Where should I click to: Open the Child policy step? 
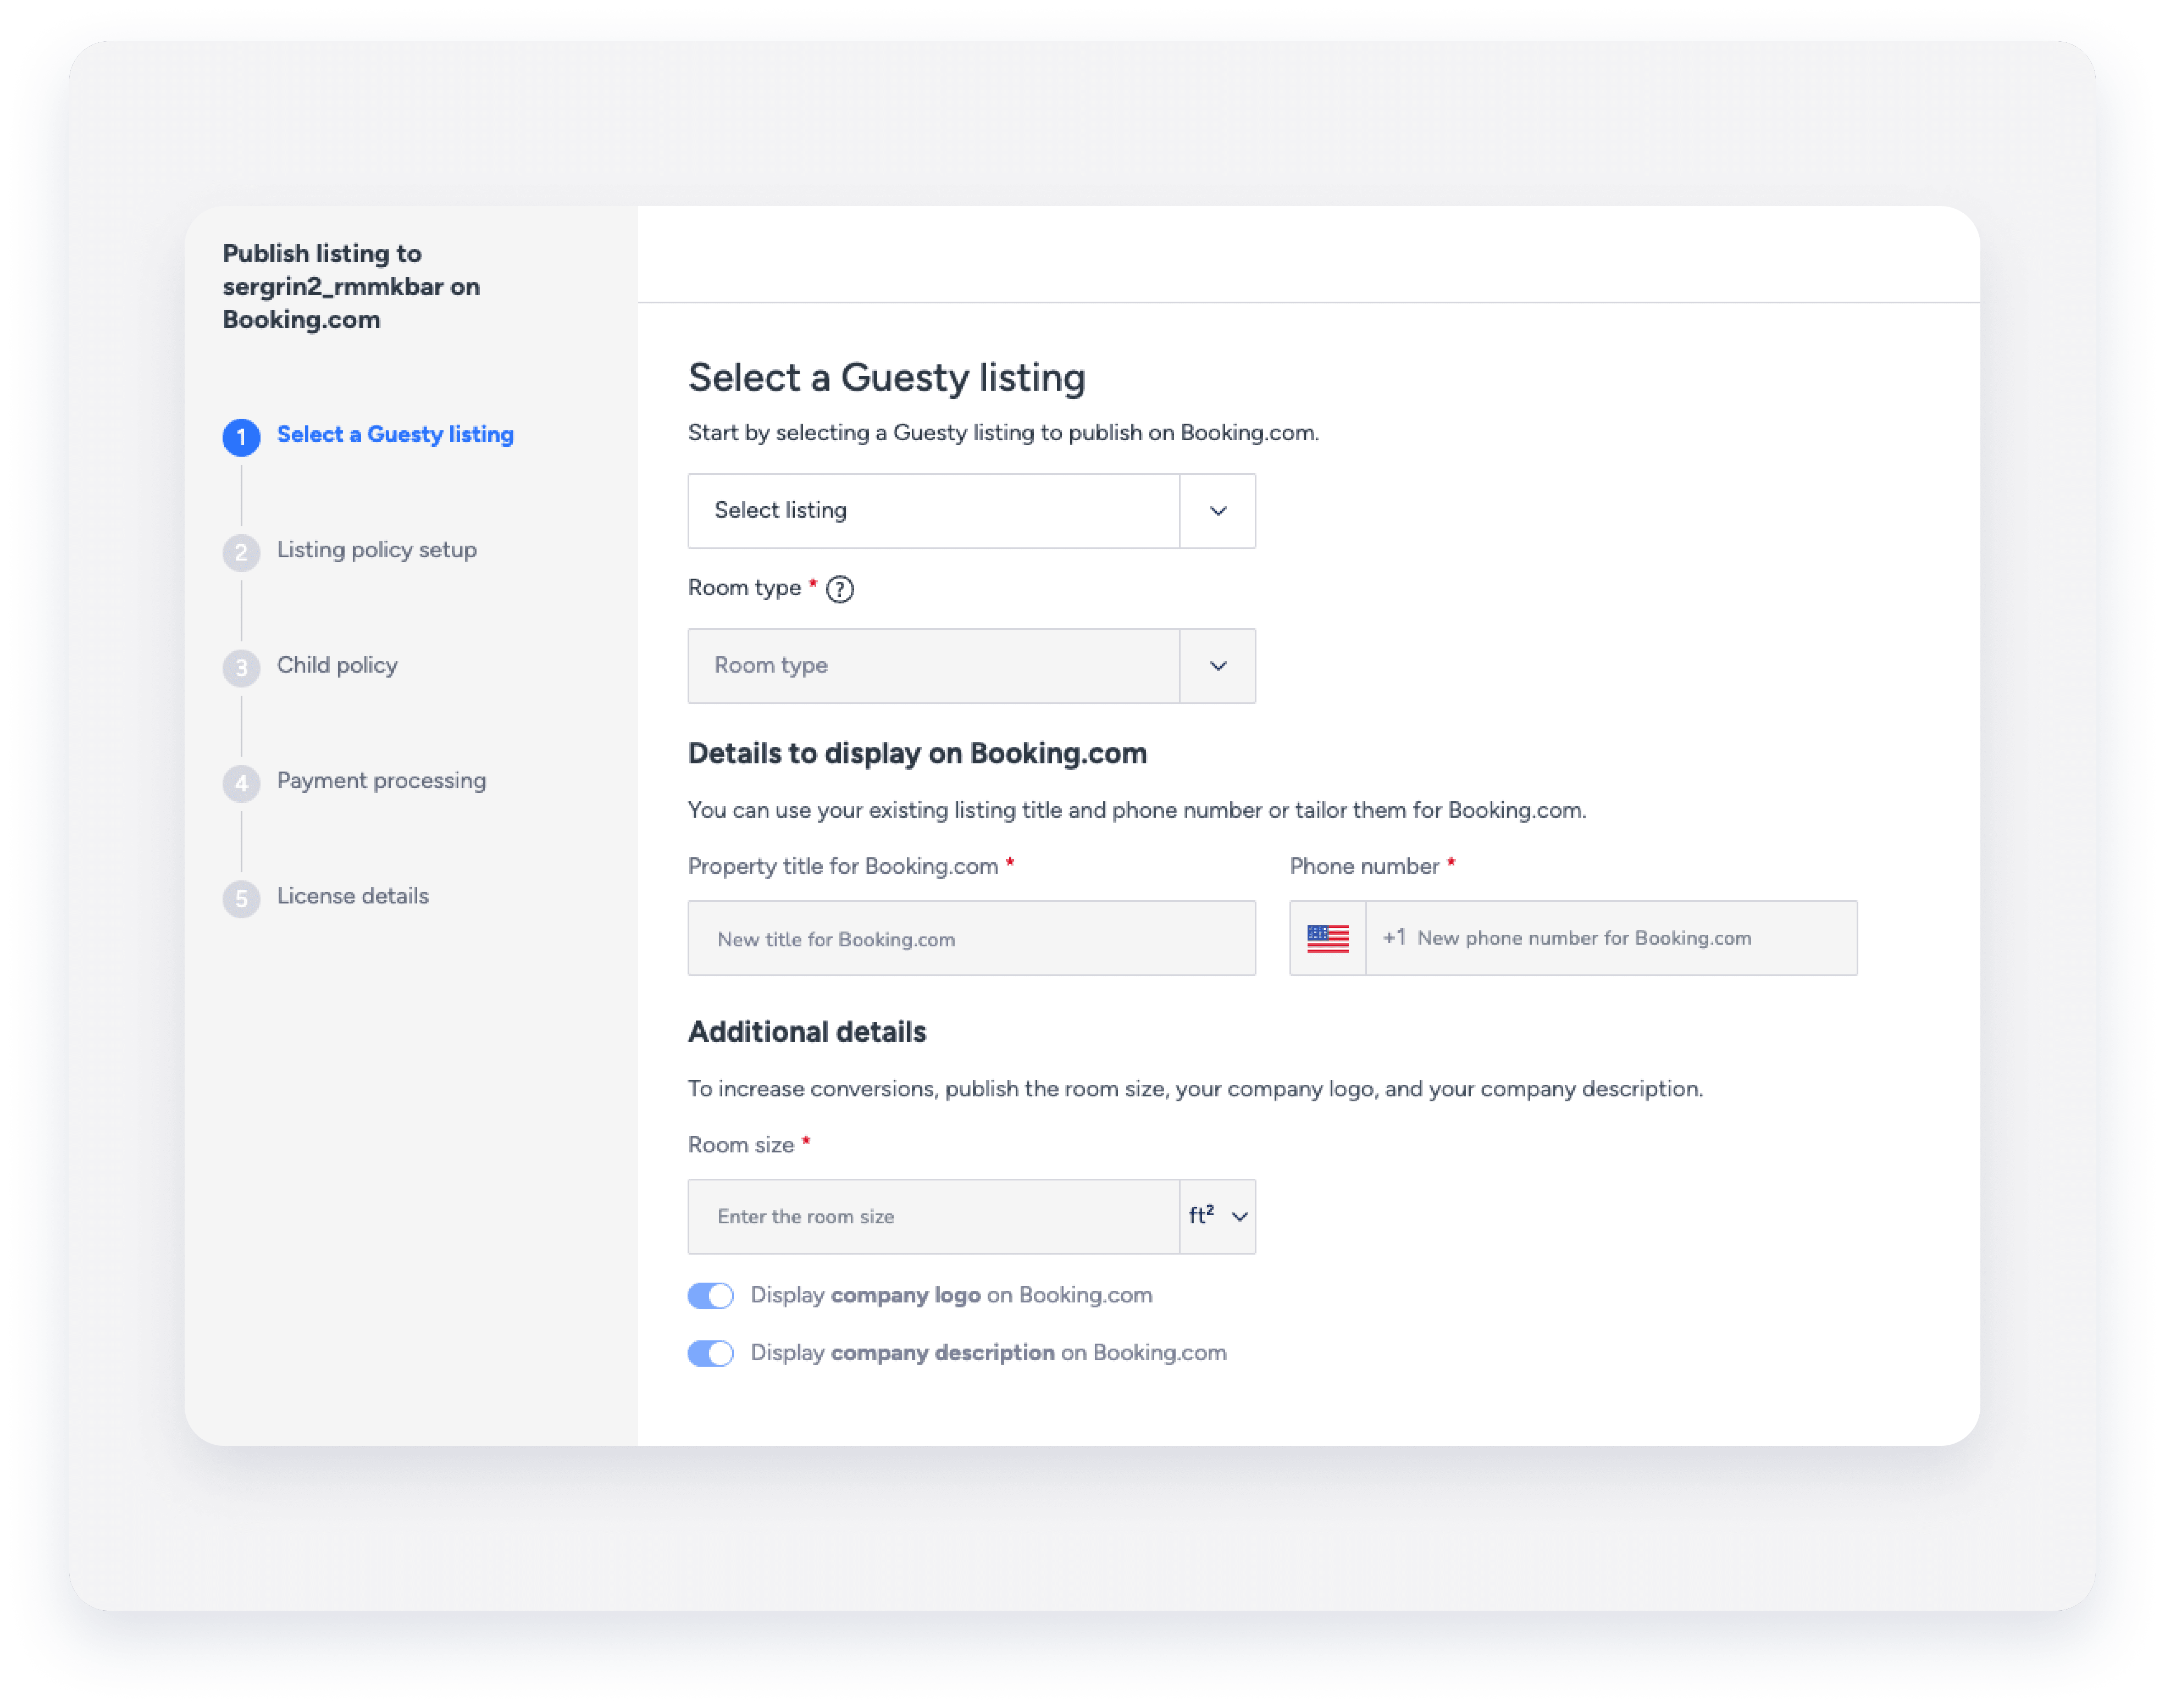point(337,665)
